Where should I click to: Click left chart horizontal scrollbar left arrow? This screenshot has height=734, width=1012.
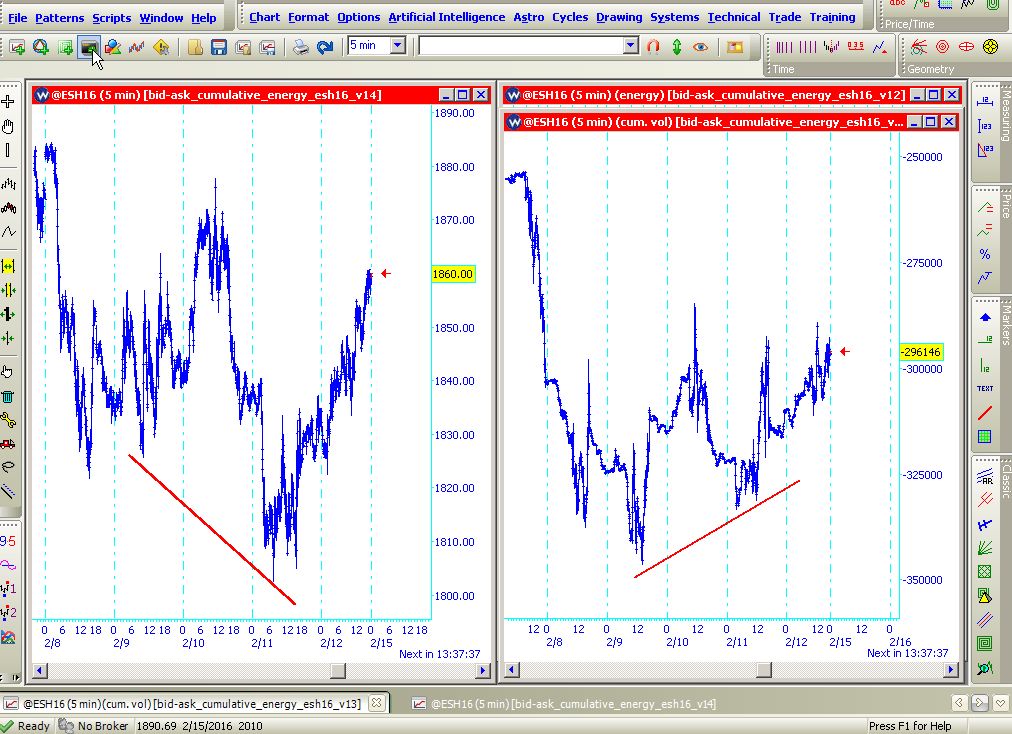pos(39,671)
